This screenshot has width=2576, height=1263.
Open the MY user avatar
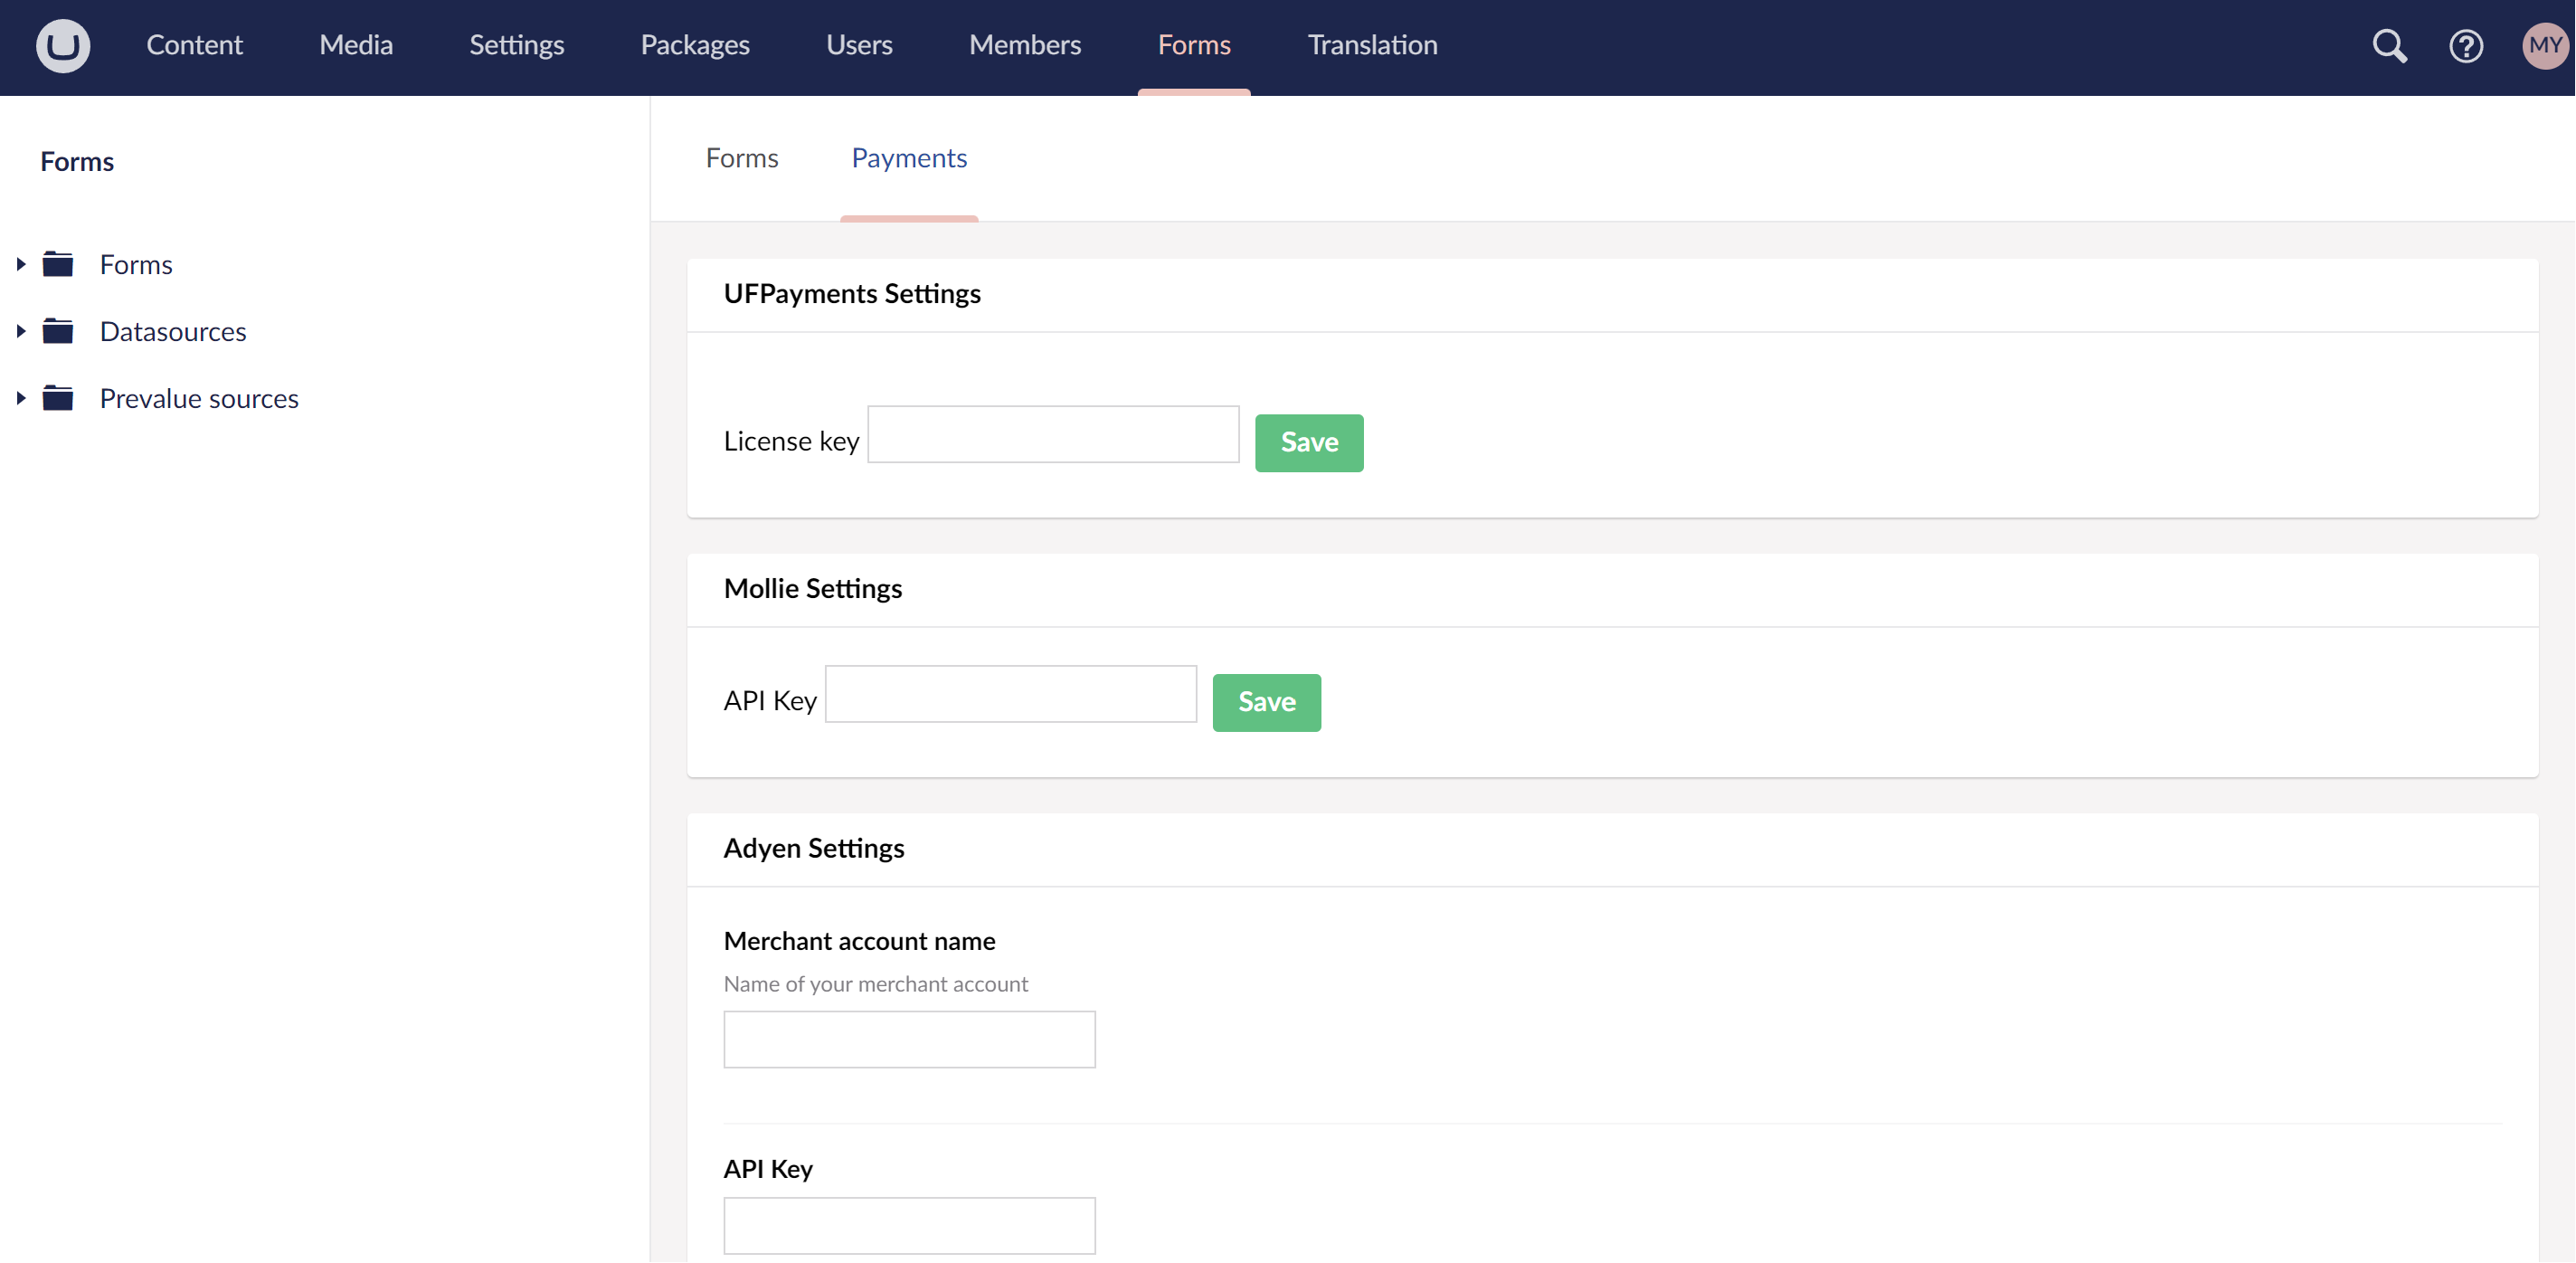[2545, 45]
